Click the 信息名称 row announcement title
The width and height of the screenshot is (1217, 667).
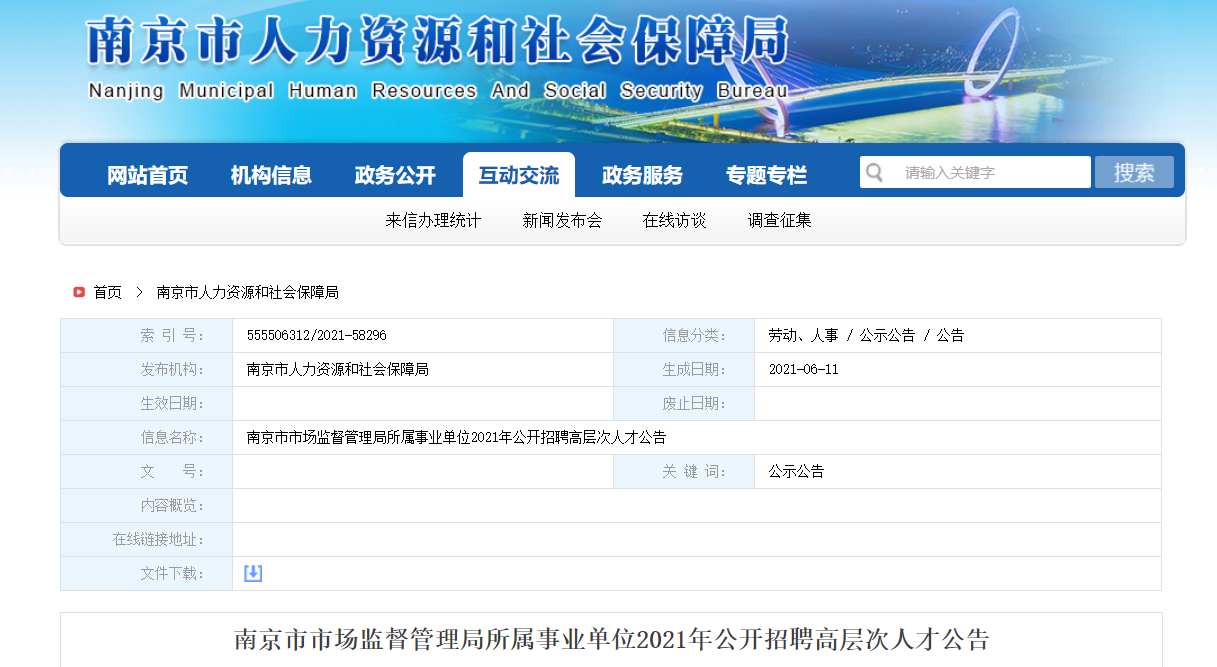tap(456, 438)
